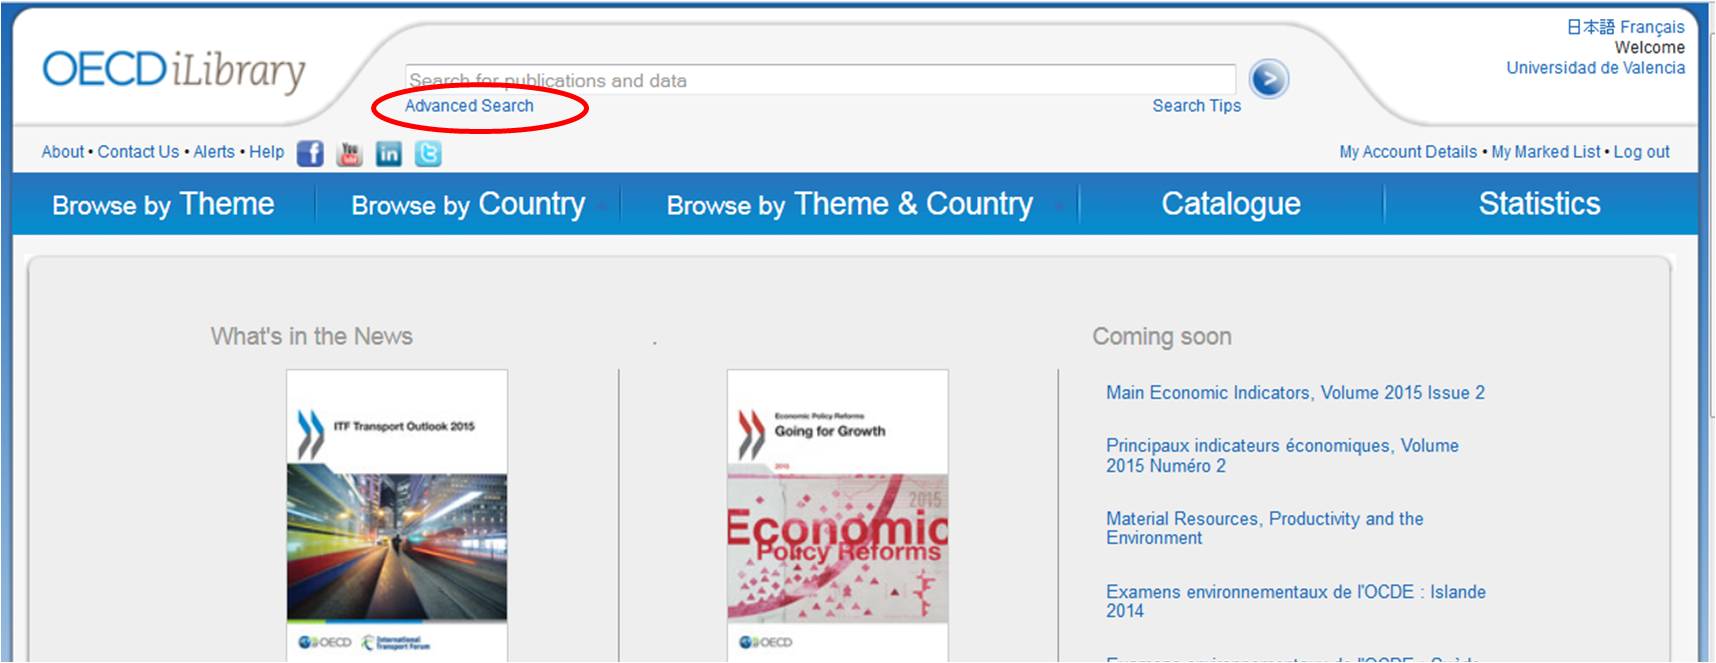
Task: Switch language to Français
Action: click(1653, 27)
